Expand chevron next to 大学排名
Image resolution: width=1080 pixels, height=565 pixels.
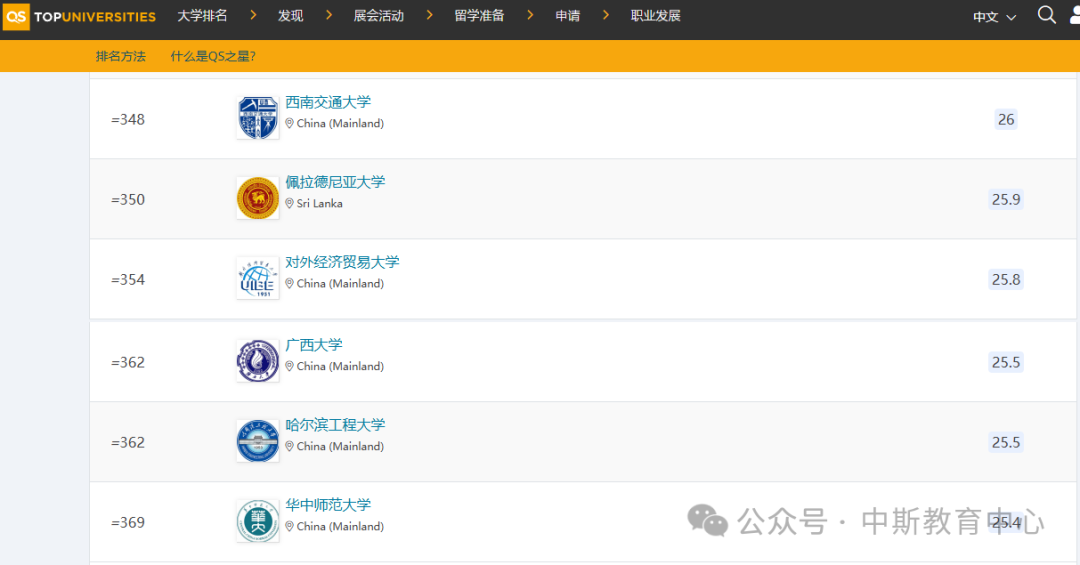pyautogui.click(x=253, y=14)
